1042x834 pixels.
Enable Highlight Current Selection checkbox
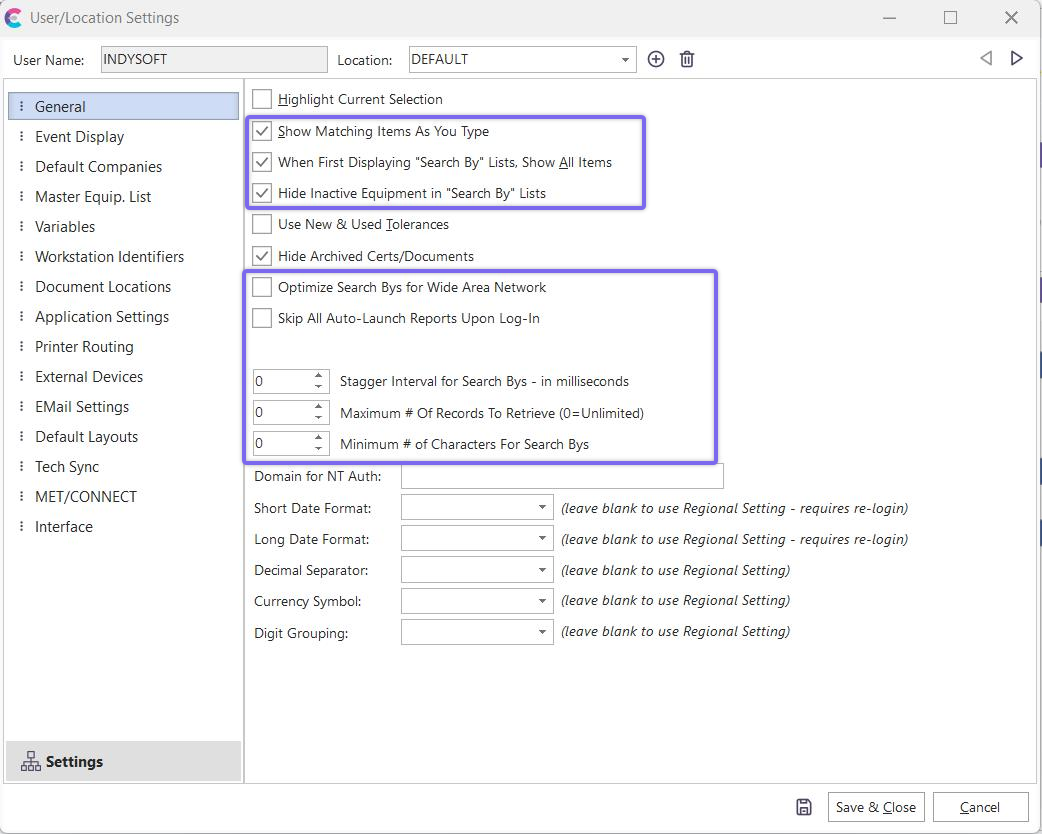[262, 99]
